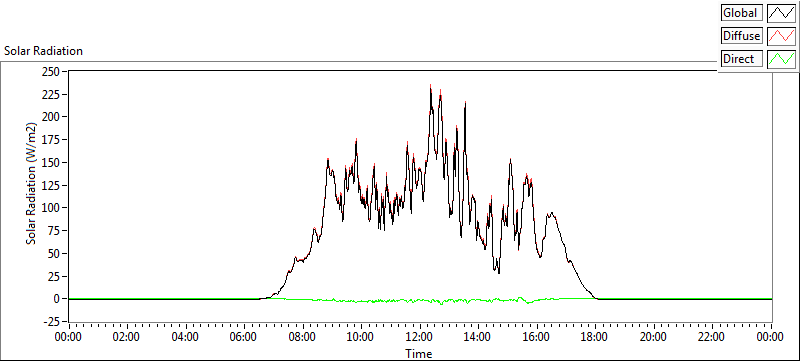Click the 175 y-axis value
800x361 pixels.
[51, 139]
